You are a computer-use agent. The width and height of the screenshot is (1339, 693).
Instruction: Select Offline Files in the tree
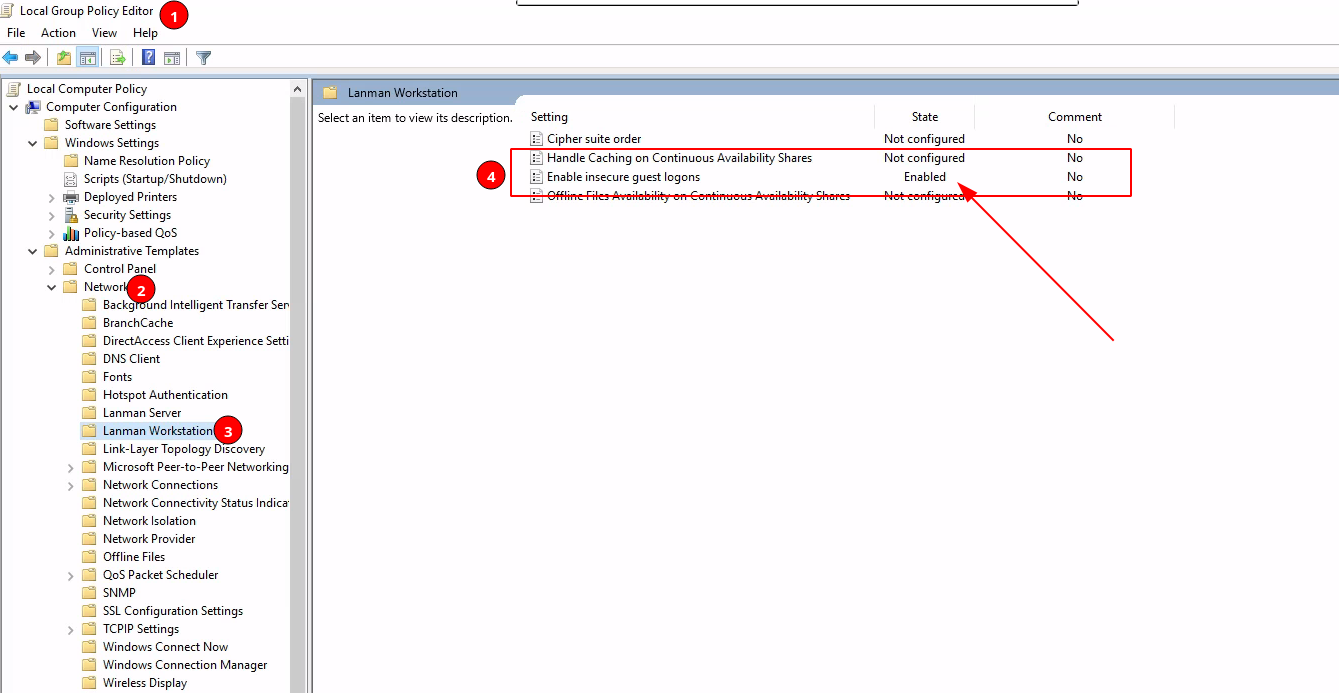pyautogui.click(x=134, y=557)
